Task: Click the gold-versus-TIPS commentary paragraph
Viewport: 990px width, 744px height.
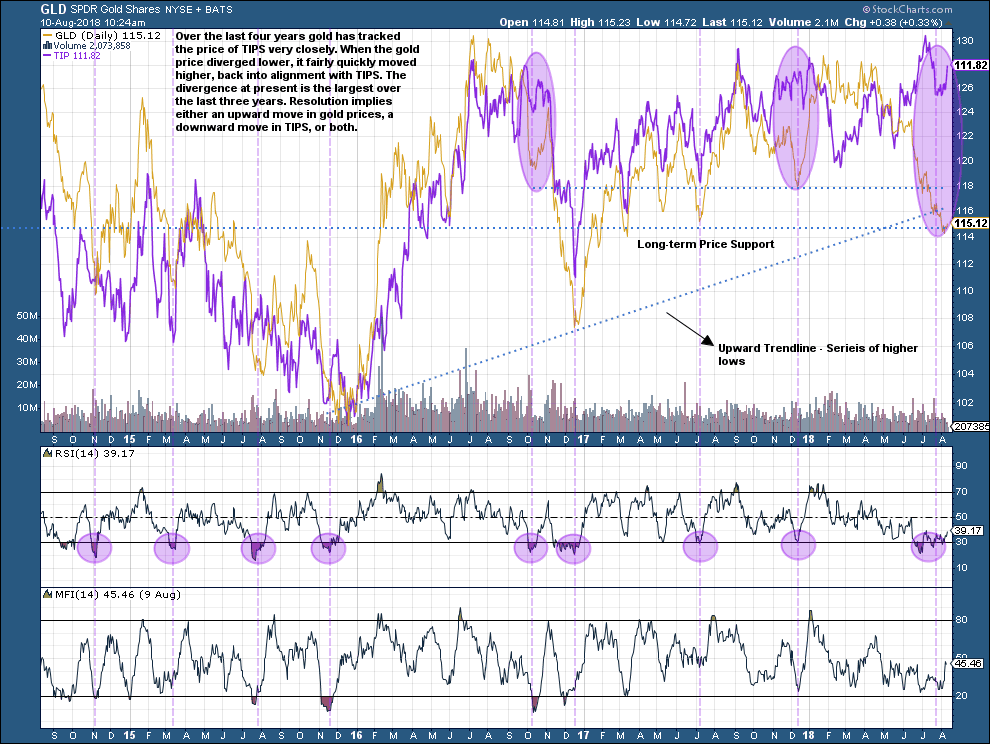Action: [297, 81]
